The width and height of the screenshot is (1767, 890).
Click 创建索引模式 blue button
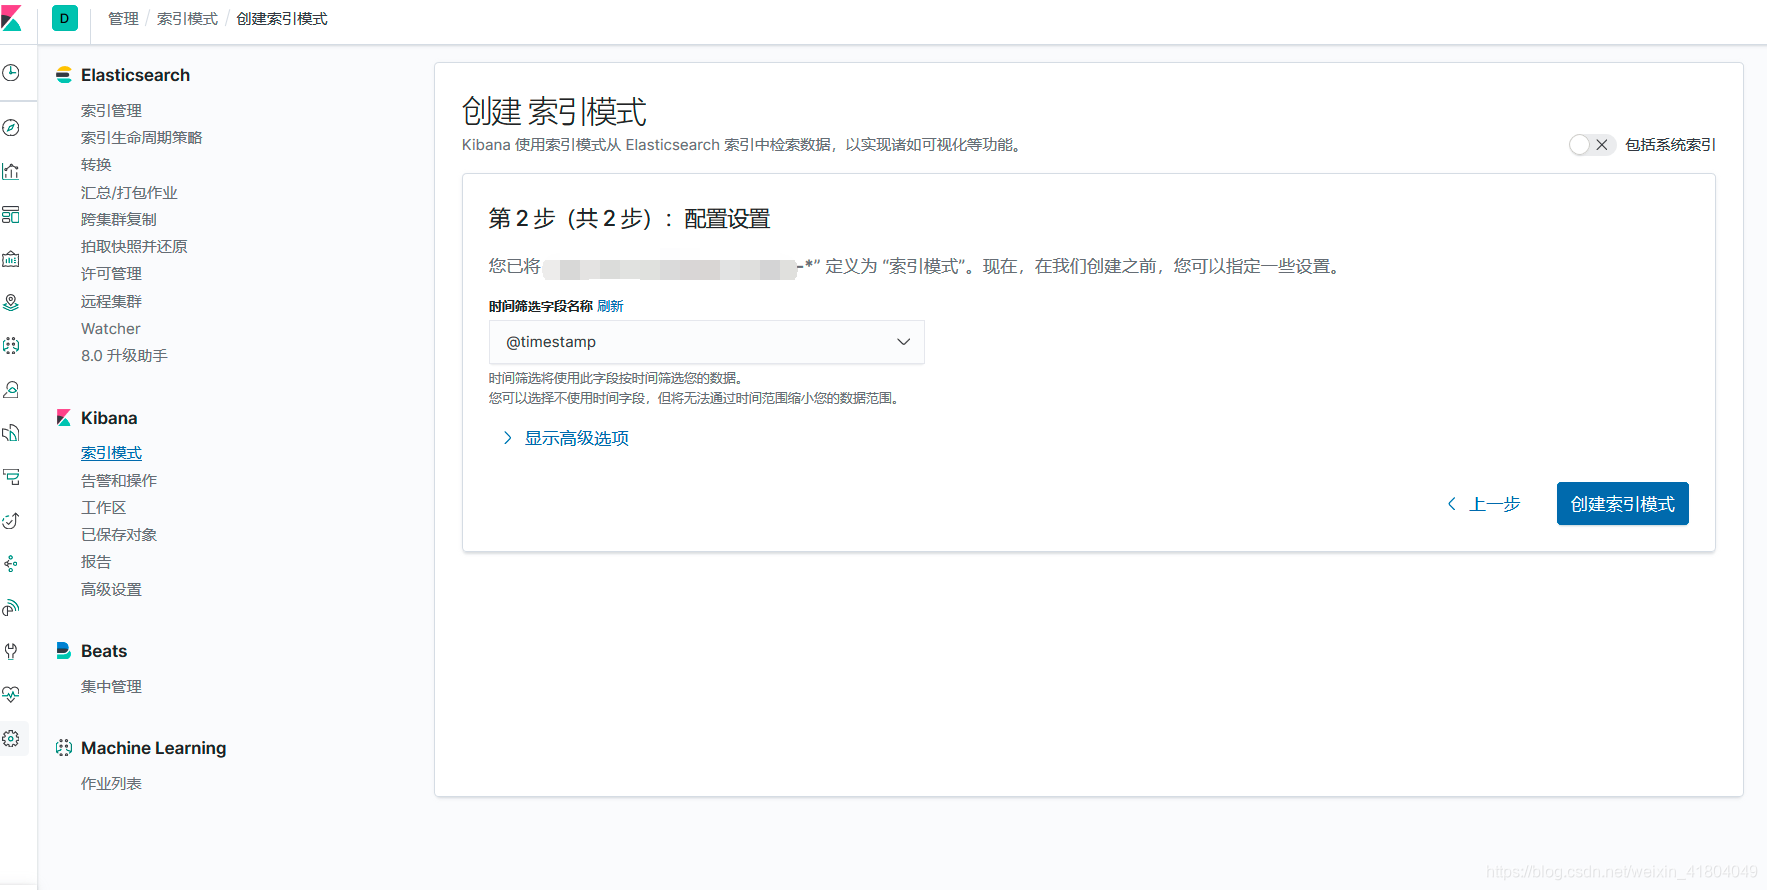(x=1622, y=504)
